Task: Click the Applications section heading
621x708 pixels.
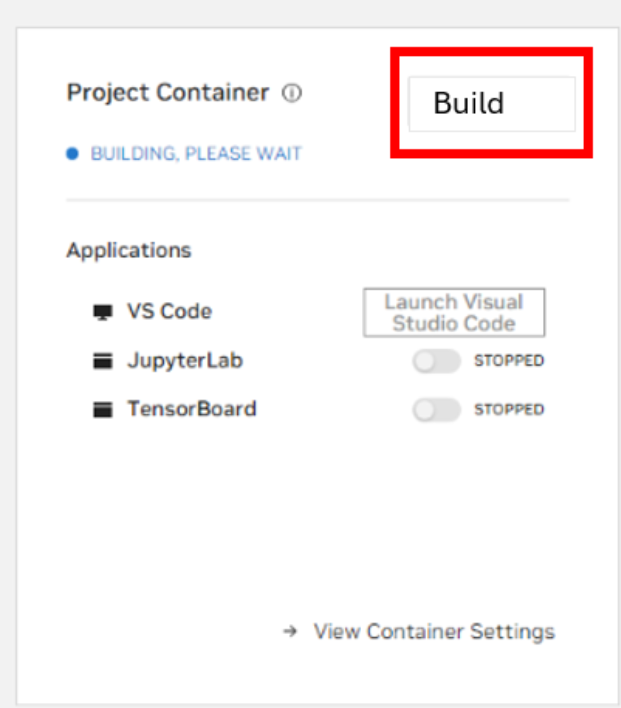Action: pos(129,250)
